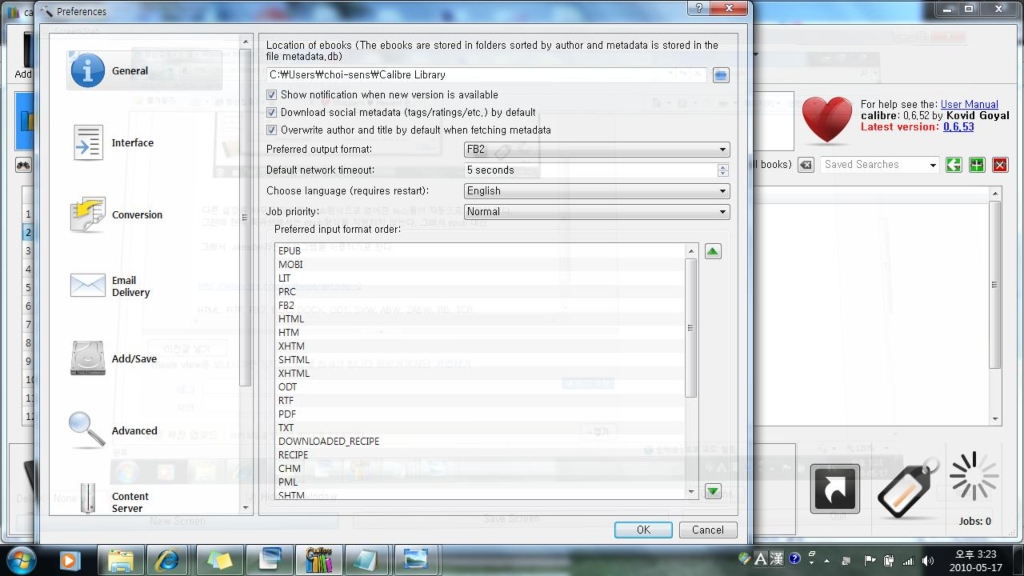The image size is (1024, 576).
Task: Select DOWNLOADED_RECIPE in input format list
Action: 481,441
